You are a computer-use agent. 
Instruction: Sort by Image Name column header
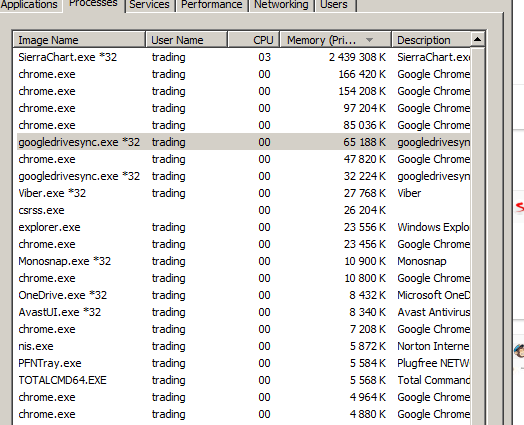pos(79,40)
